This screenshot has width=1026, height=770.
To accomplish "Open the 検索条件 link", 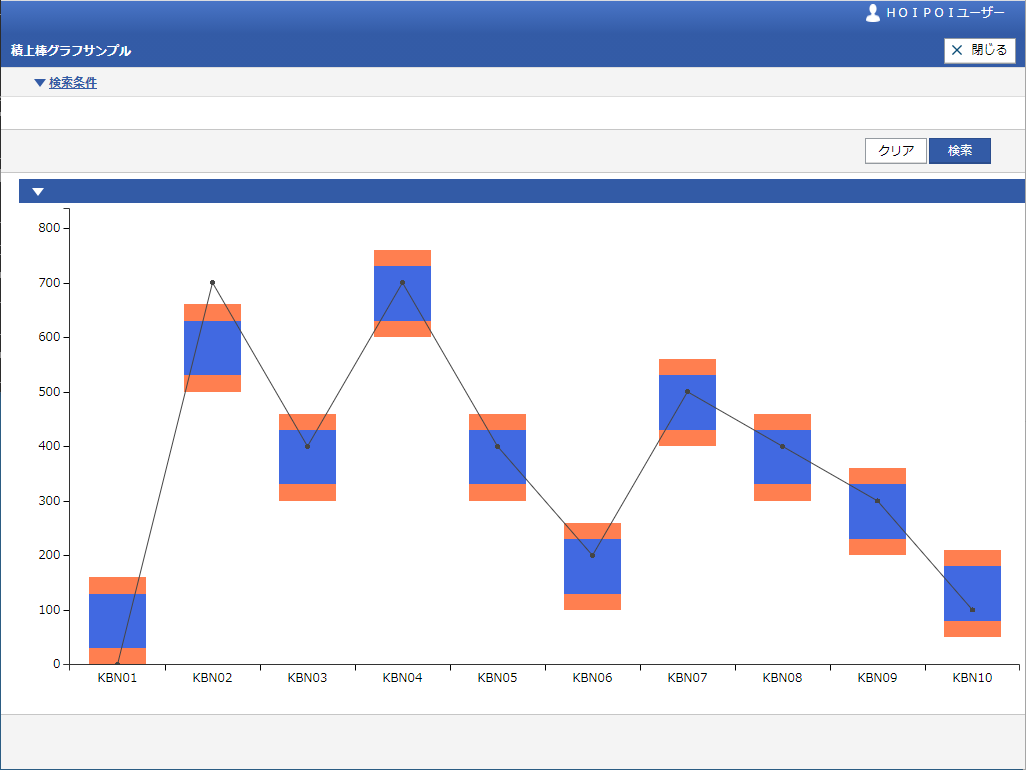I will tap(73, 83).
